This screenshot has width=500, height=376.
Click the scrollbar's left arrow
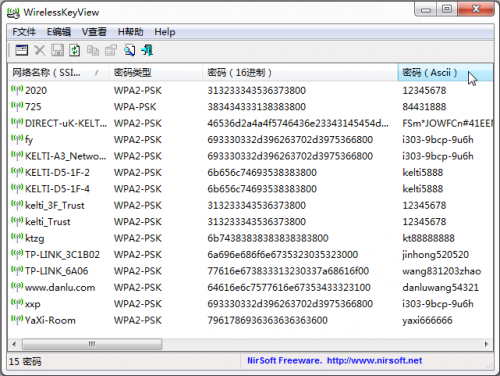(x=14, y=344)
